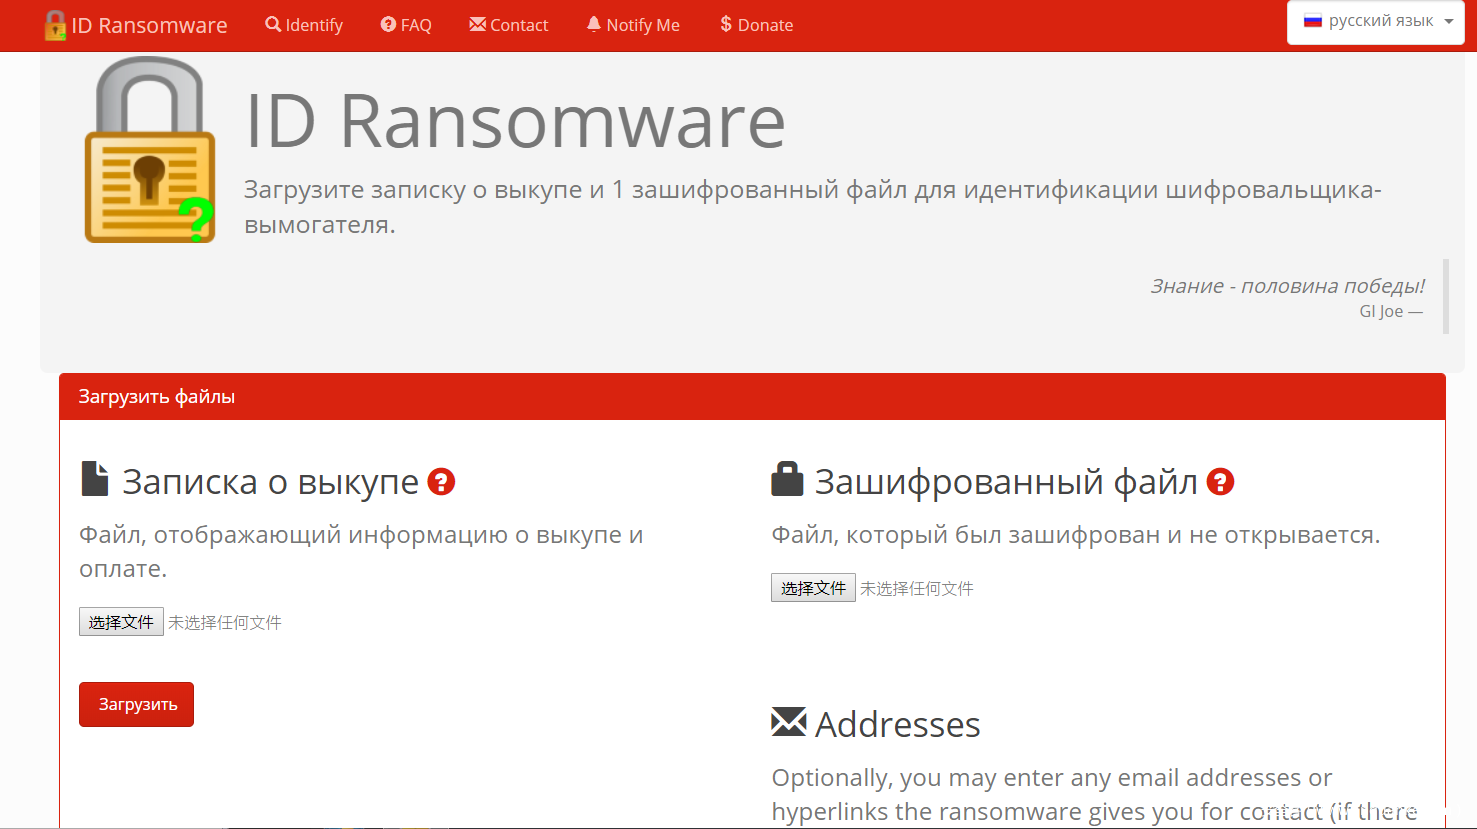The height and width of the screenshot is (829, 1477).
Task: Click the document icon near Записка о выкупе
Action: [95, 479]
